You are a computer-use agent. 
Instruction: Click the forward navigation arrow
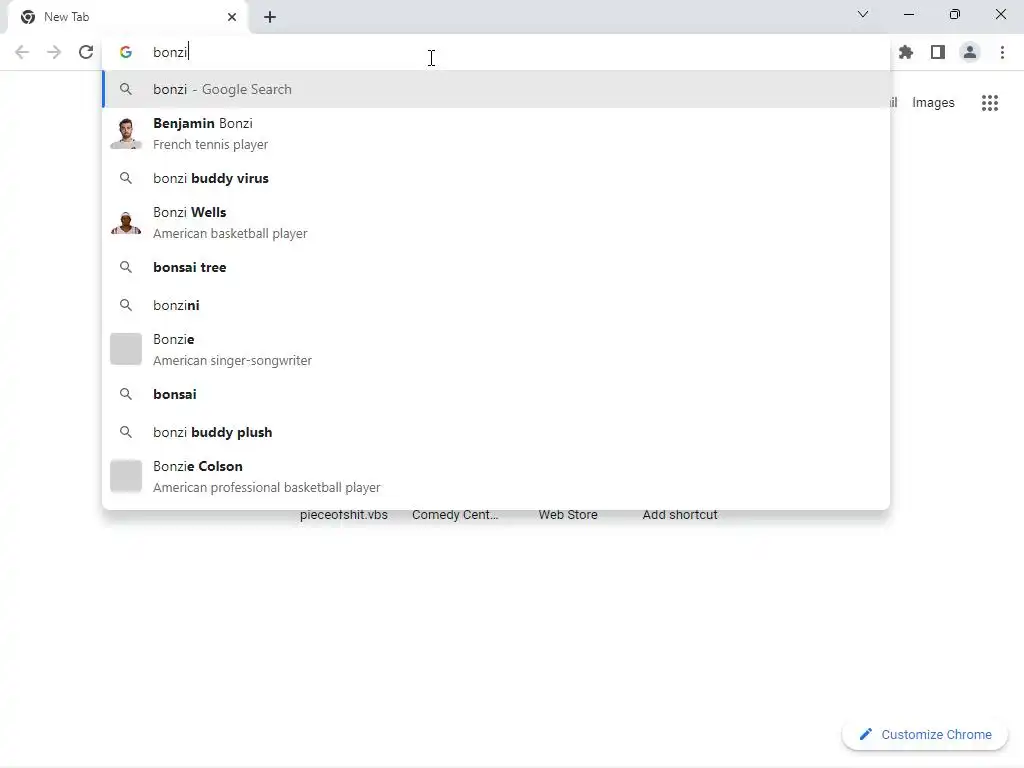[54, 52]
